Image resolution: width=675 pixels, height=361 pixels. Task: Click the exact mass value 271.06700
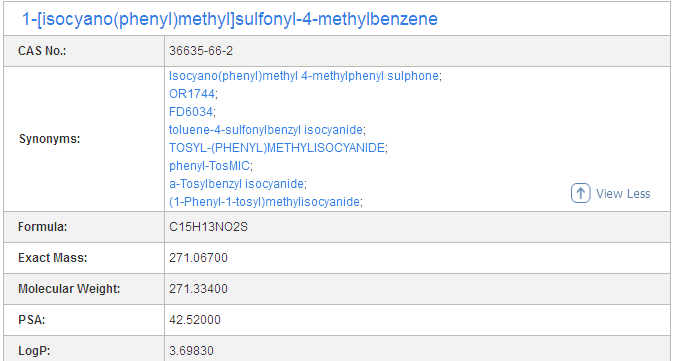coord(198,258)
